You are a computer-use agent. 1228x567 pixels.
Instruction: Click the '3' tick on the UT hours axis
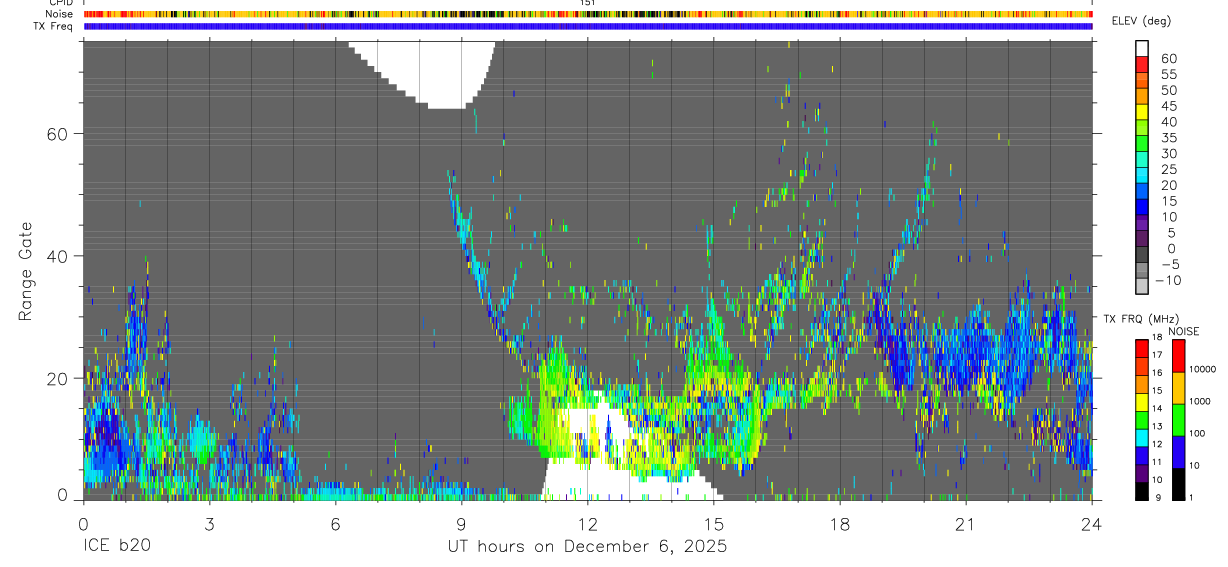pos(209,525)
